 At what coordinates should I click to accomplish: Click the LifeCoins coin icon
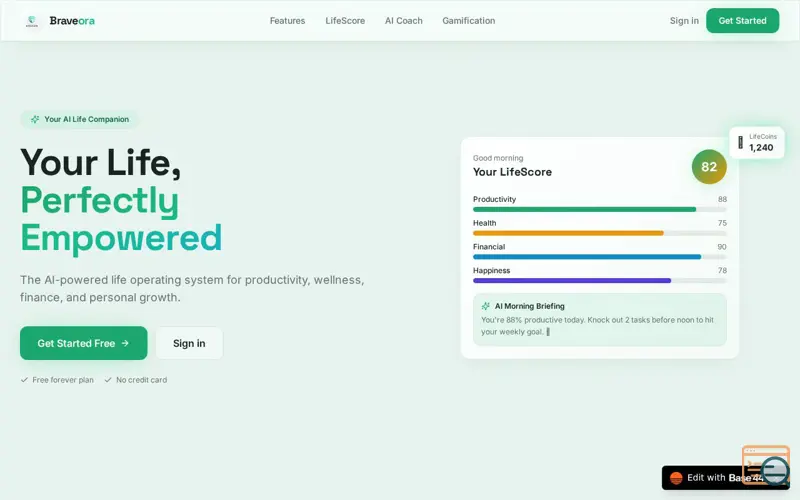click(740, 142)
